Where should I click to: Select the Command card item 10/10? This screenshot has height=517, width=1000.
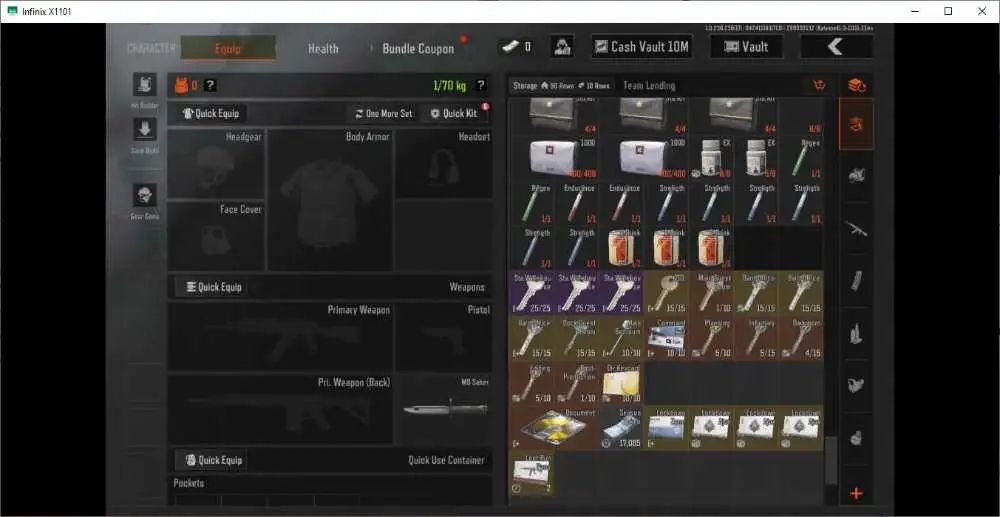(x=666, y=338)
